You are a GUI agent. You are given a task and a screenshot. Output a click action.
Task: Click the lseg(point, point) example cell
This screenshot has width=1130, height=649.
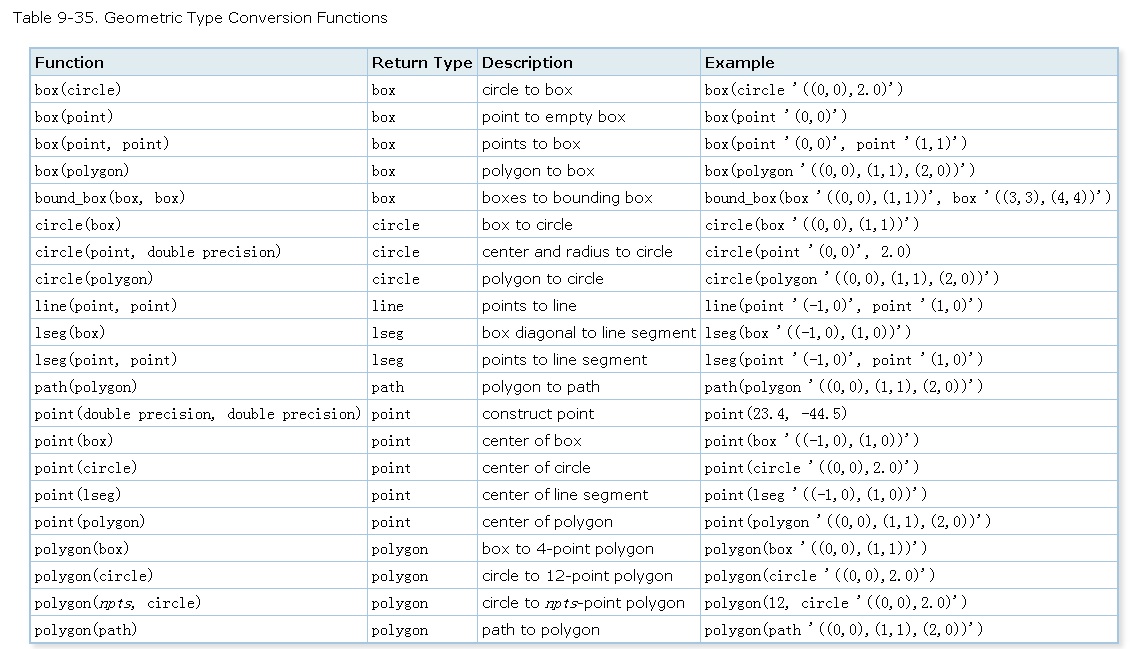pos(843,360)
